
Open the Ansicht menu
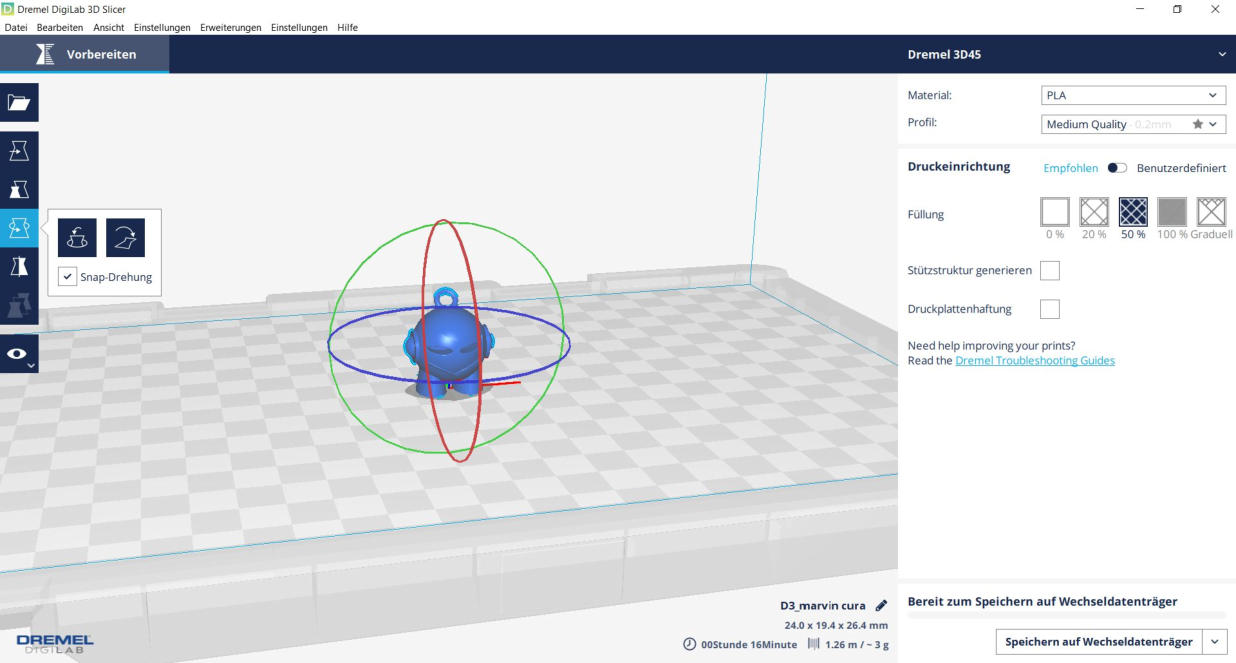tap(109, 27)
